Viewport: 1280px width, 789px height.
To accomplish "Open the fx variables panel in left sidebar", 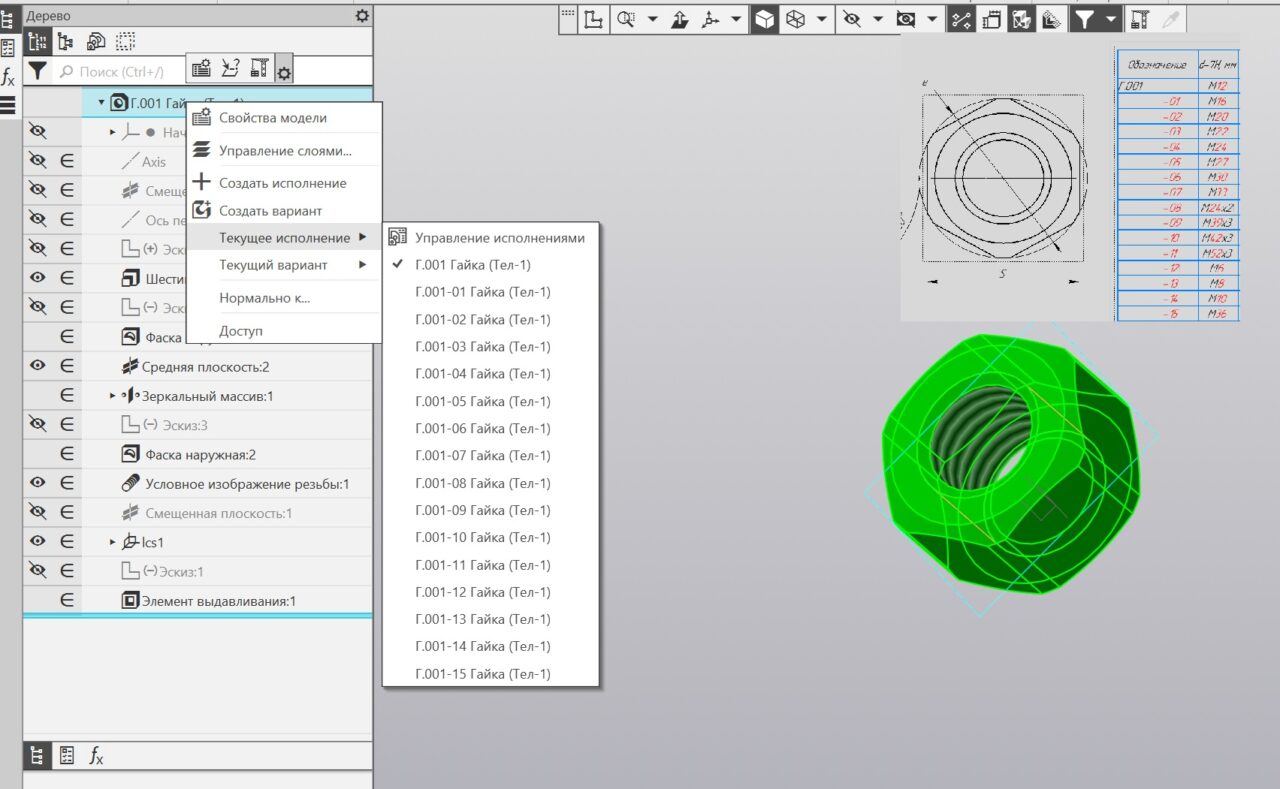I will pyautogui.click(x=8, y=76).
